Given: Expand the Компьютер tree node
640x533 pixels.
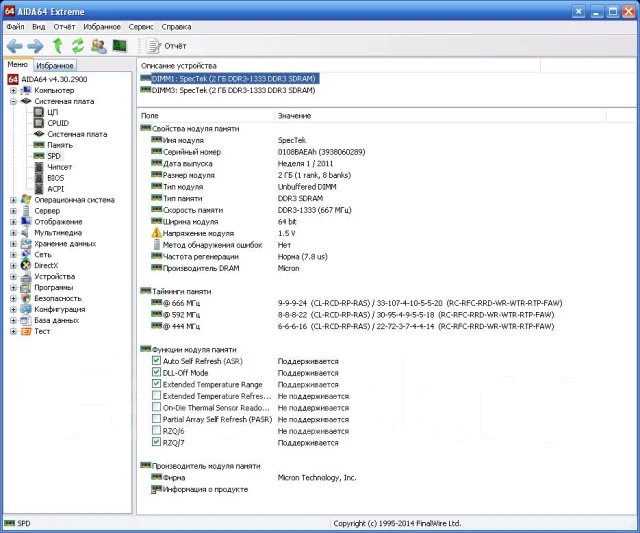Looking at the screenshot, I should coord(13,90).
